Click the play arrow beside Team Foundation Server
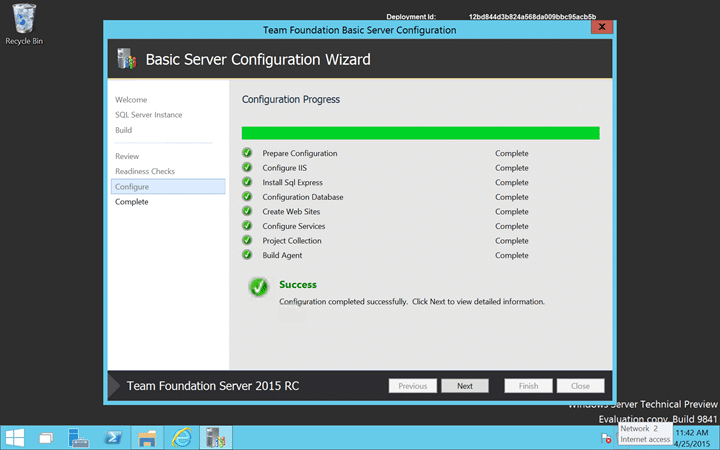This screenshot has width=720, height=450. [114, 386]
